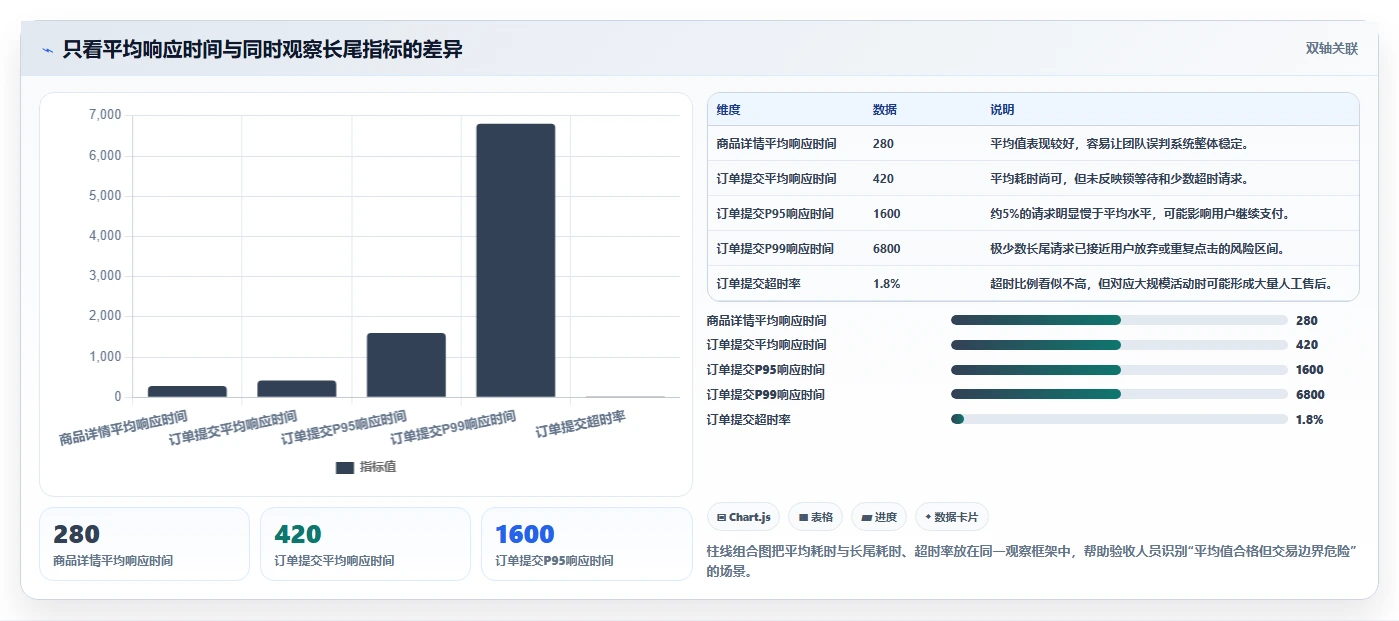Click the 商品详情平均响应时间 table row cell
The height and width of the screenshot is (621, 1399).
click(x=777, y=144)
